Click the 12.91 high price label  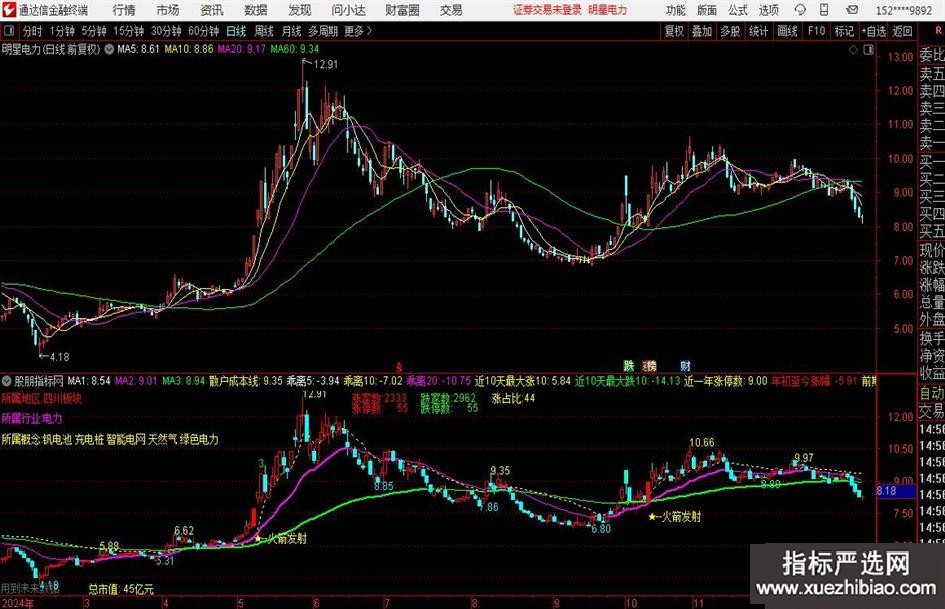(325, 64)
